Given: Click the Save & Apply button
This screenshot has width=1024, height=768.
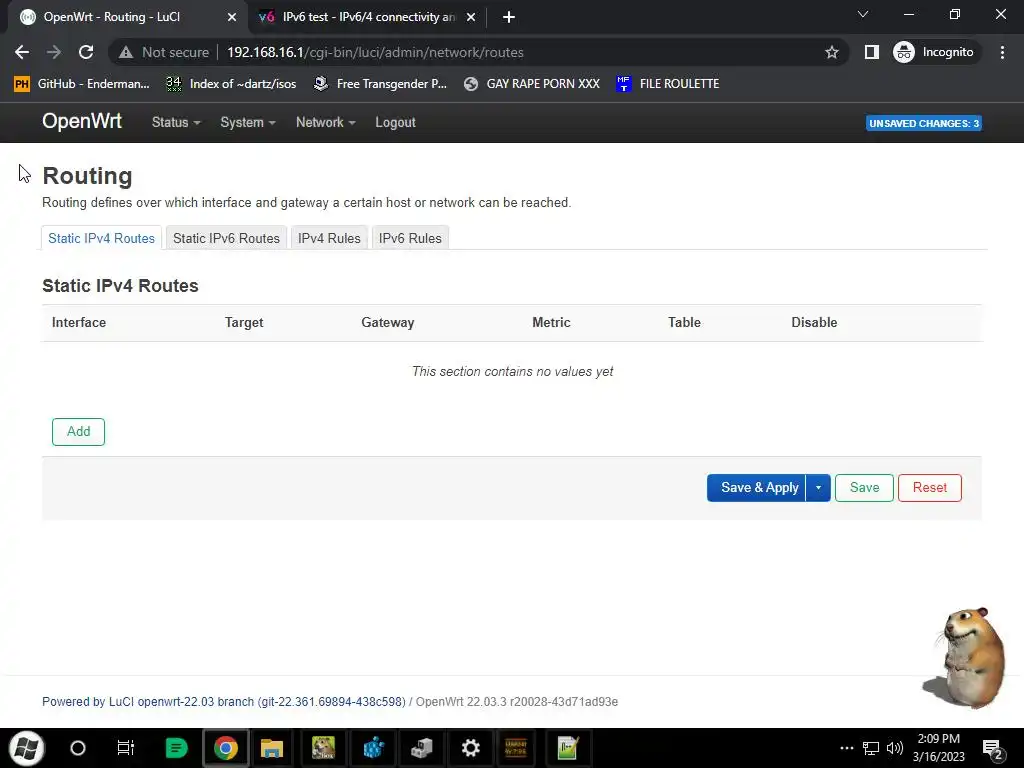Looking at the screenshot, I should point(756,488).
